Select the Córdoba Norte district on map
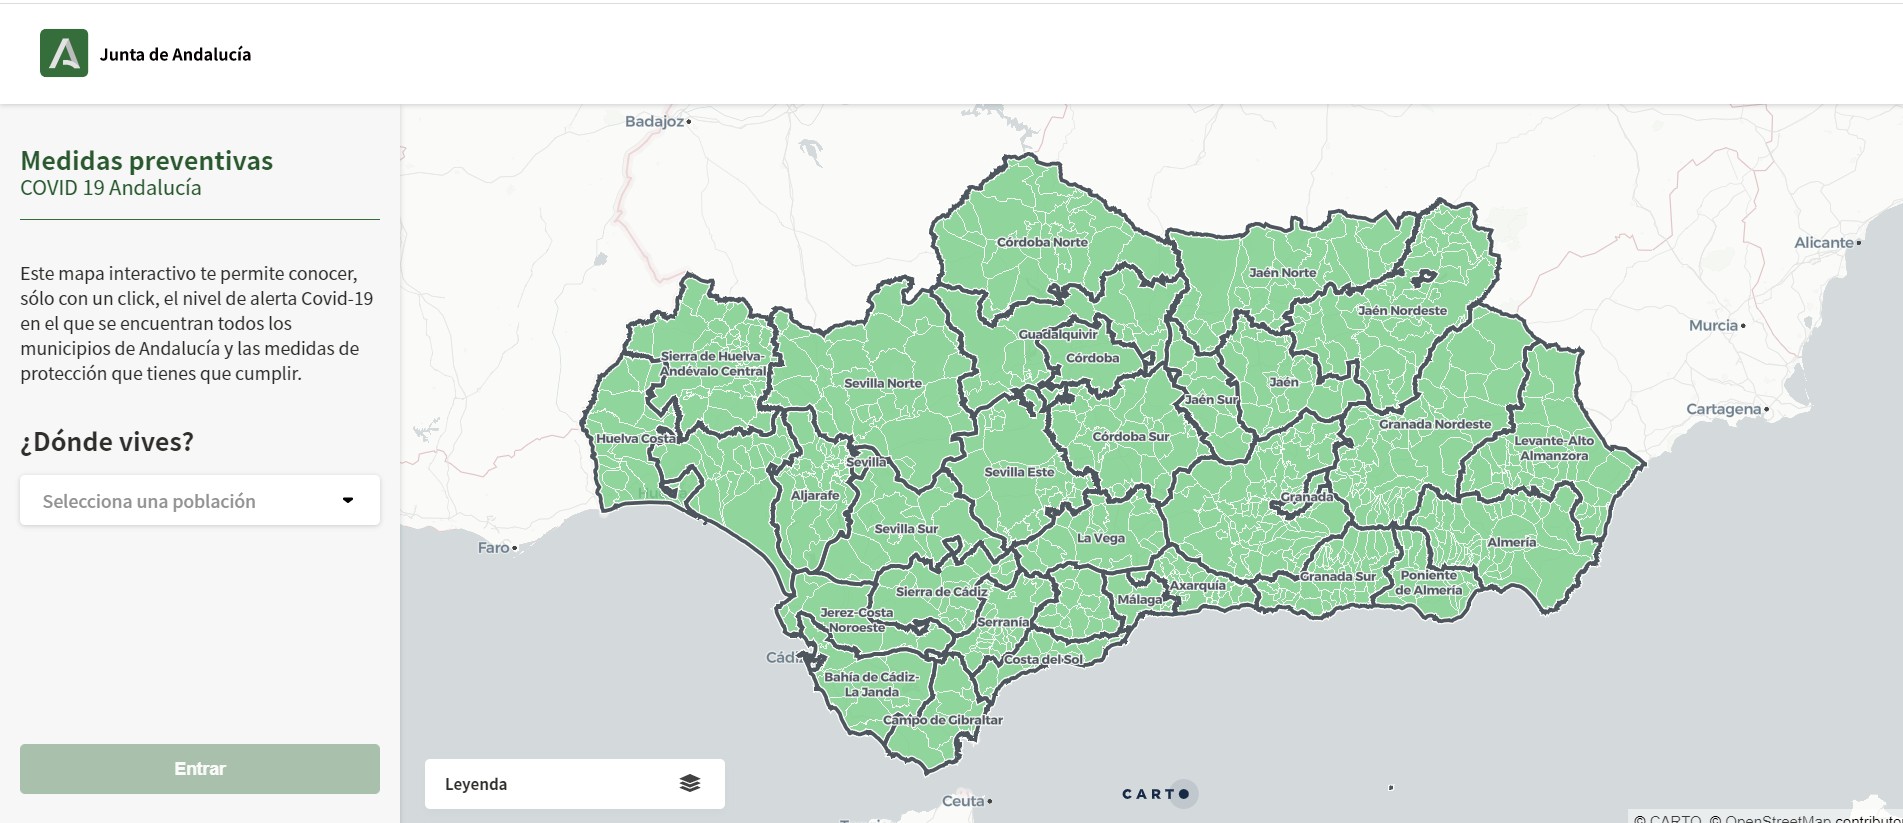Image resolution: width=1903 pixels, height=823 pixels. click(x=1041, y=243)
